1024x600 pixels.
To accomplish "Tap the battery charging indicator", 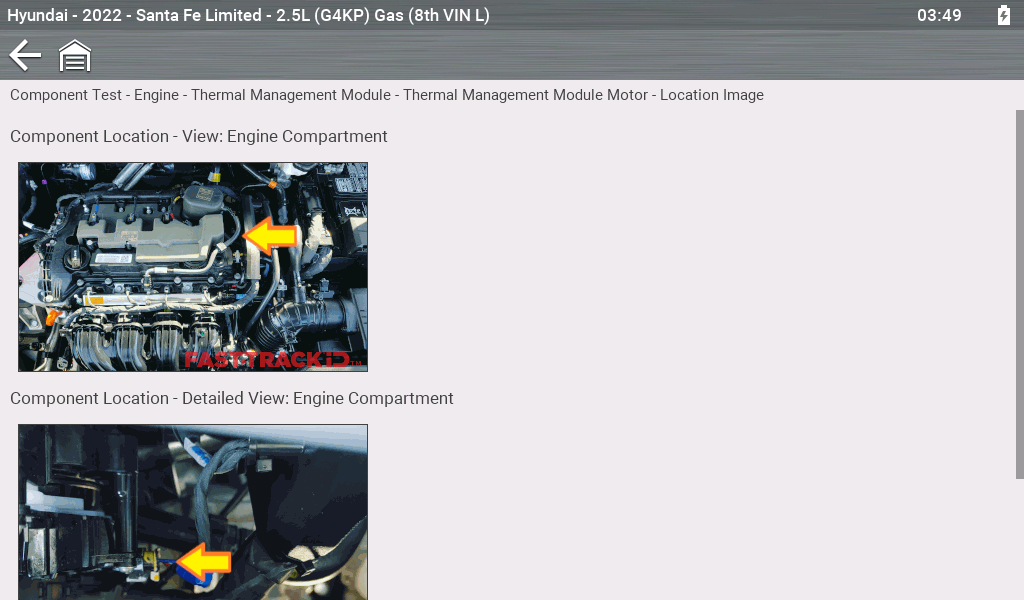I will pyautogui.click(x=1003, y=15).
